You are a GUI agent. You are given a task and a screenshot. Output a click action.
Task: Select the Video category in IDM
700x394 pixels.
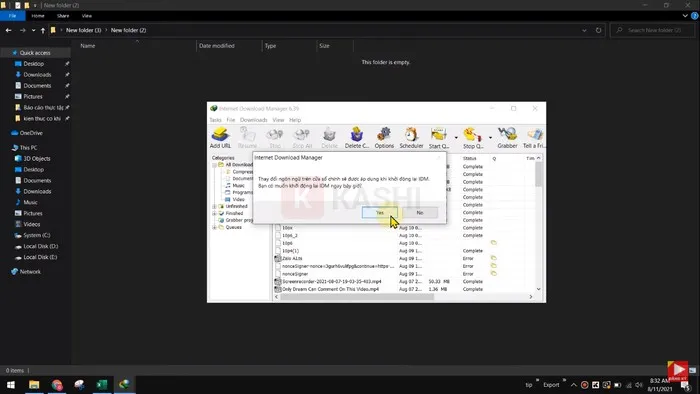238,199
